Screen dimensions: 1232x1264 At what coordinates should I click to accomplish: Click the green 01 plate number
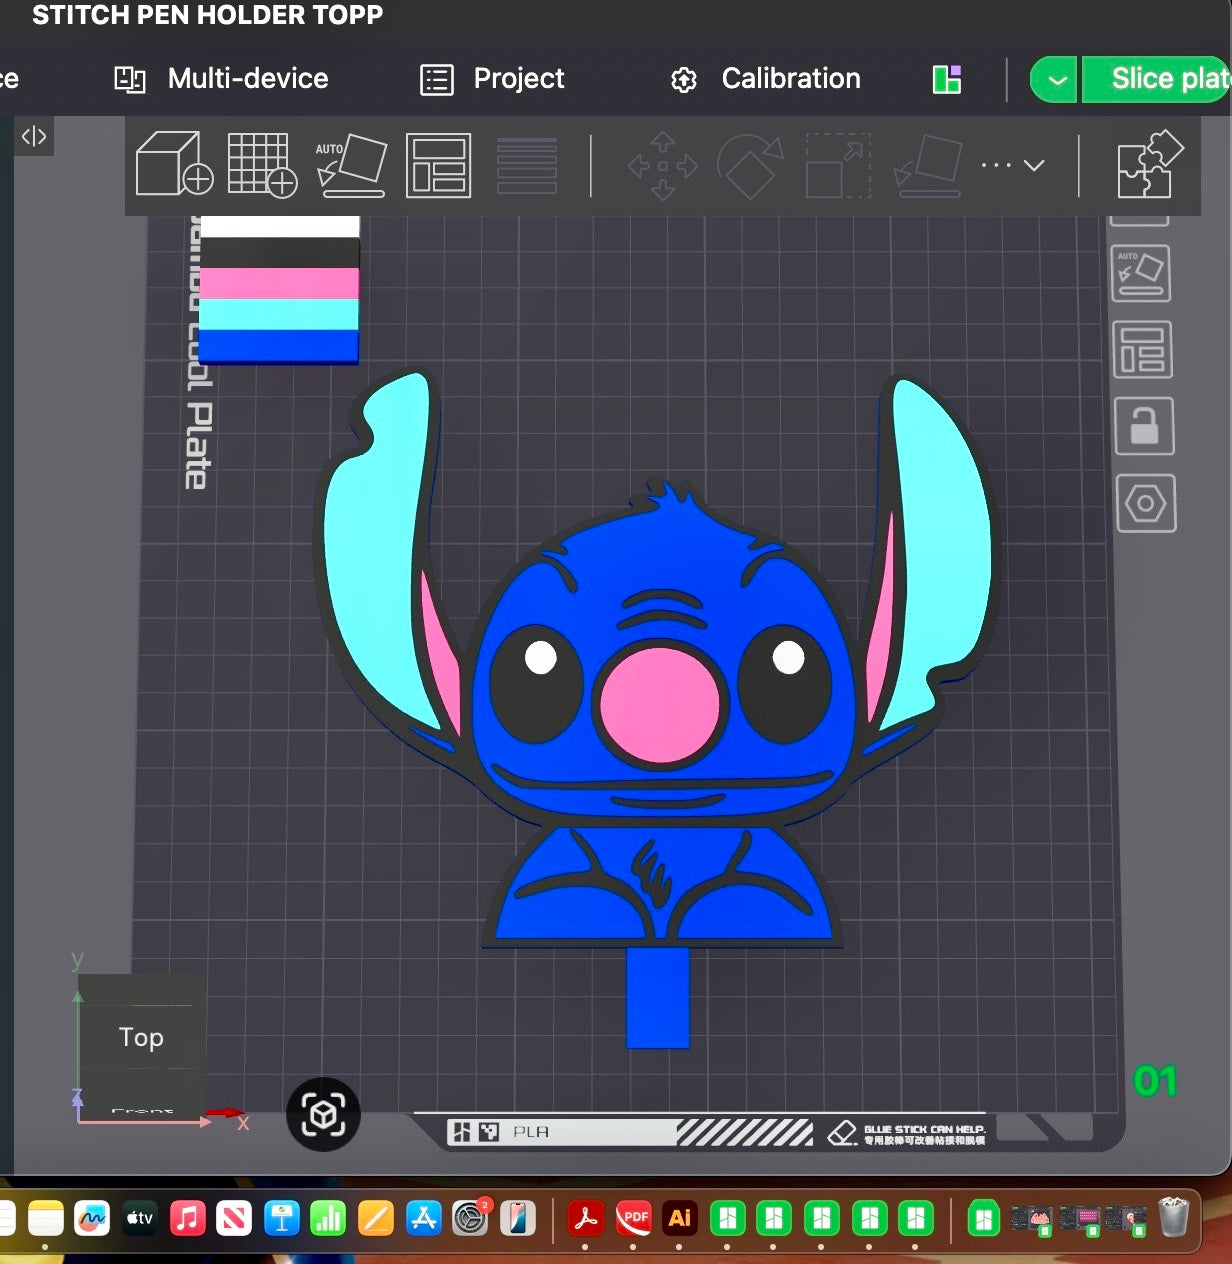click(x=1155, y=1081)
